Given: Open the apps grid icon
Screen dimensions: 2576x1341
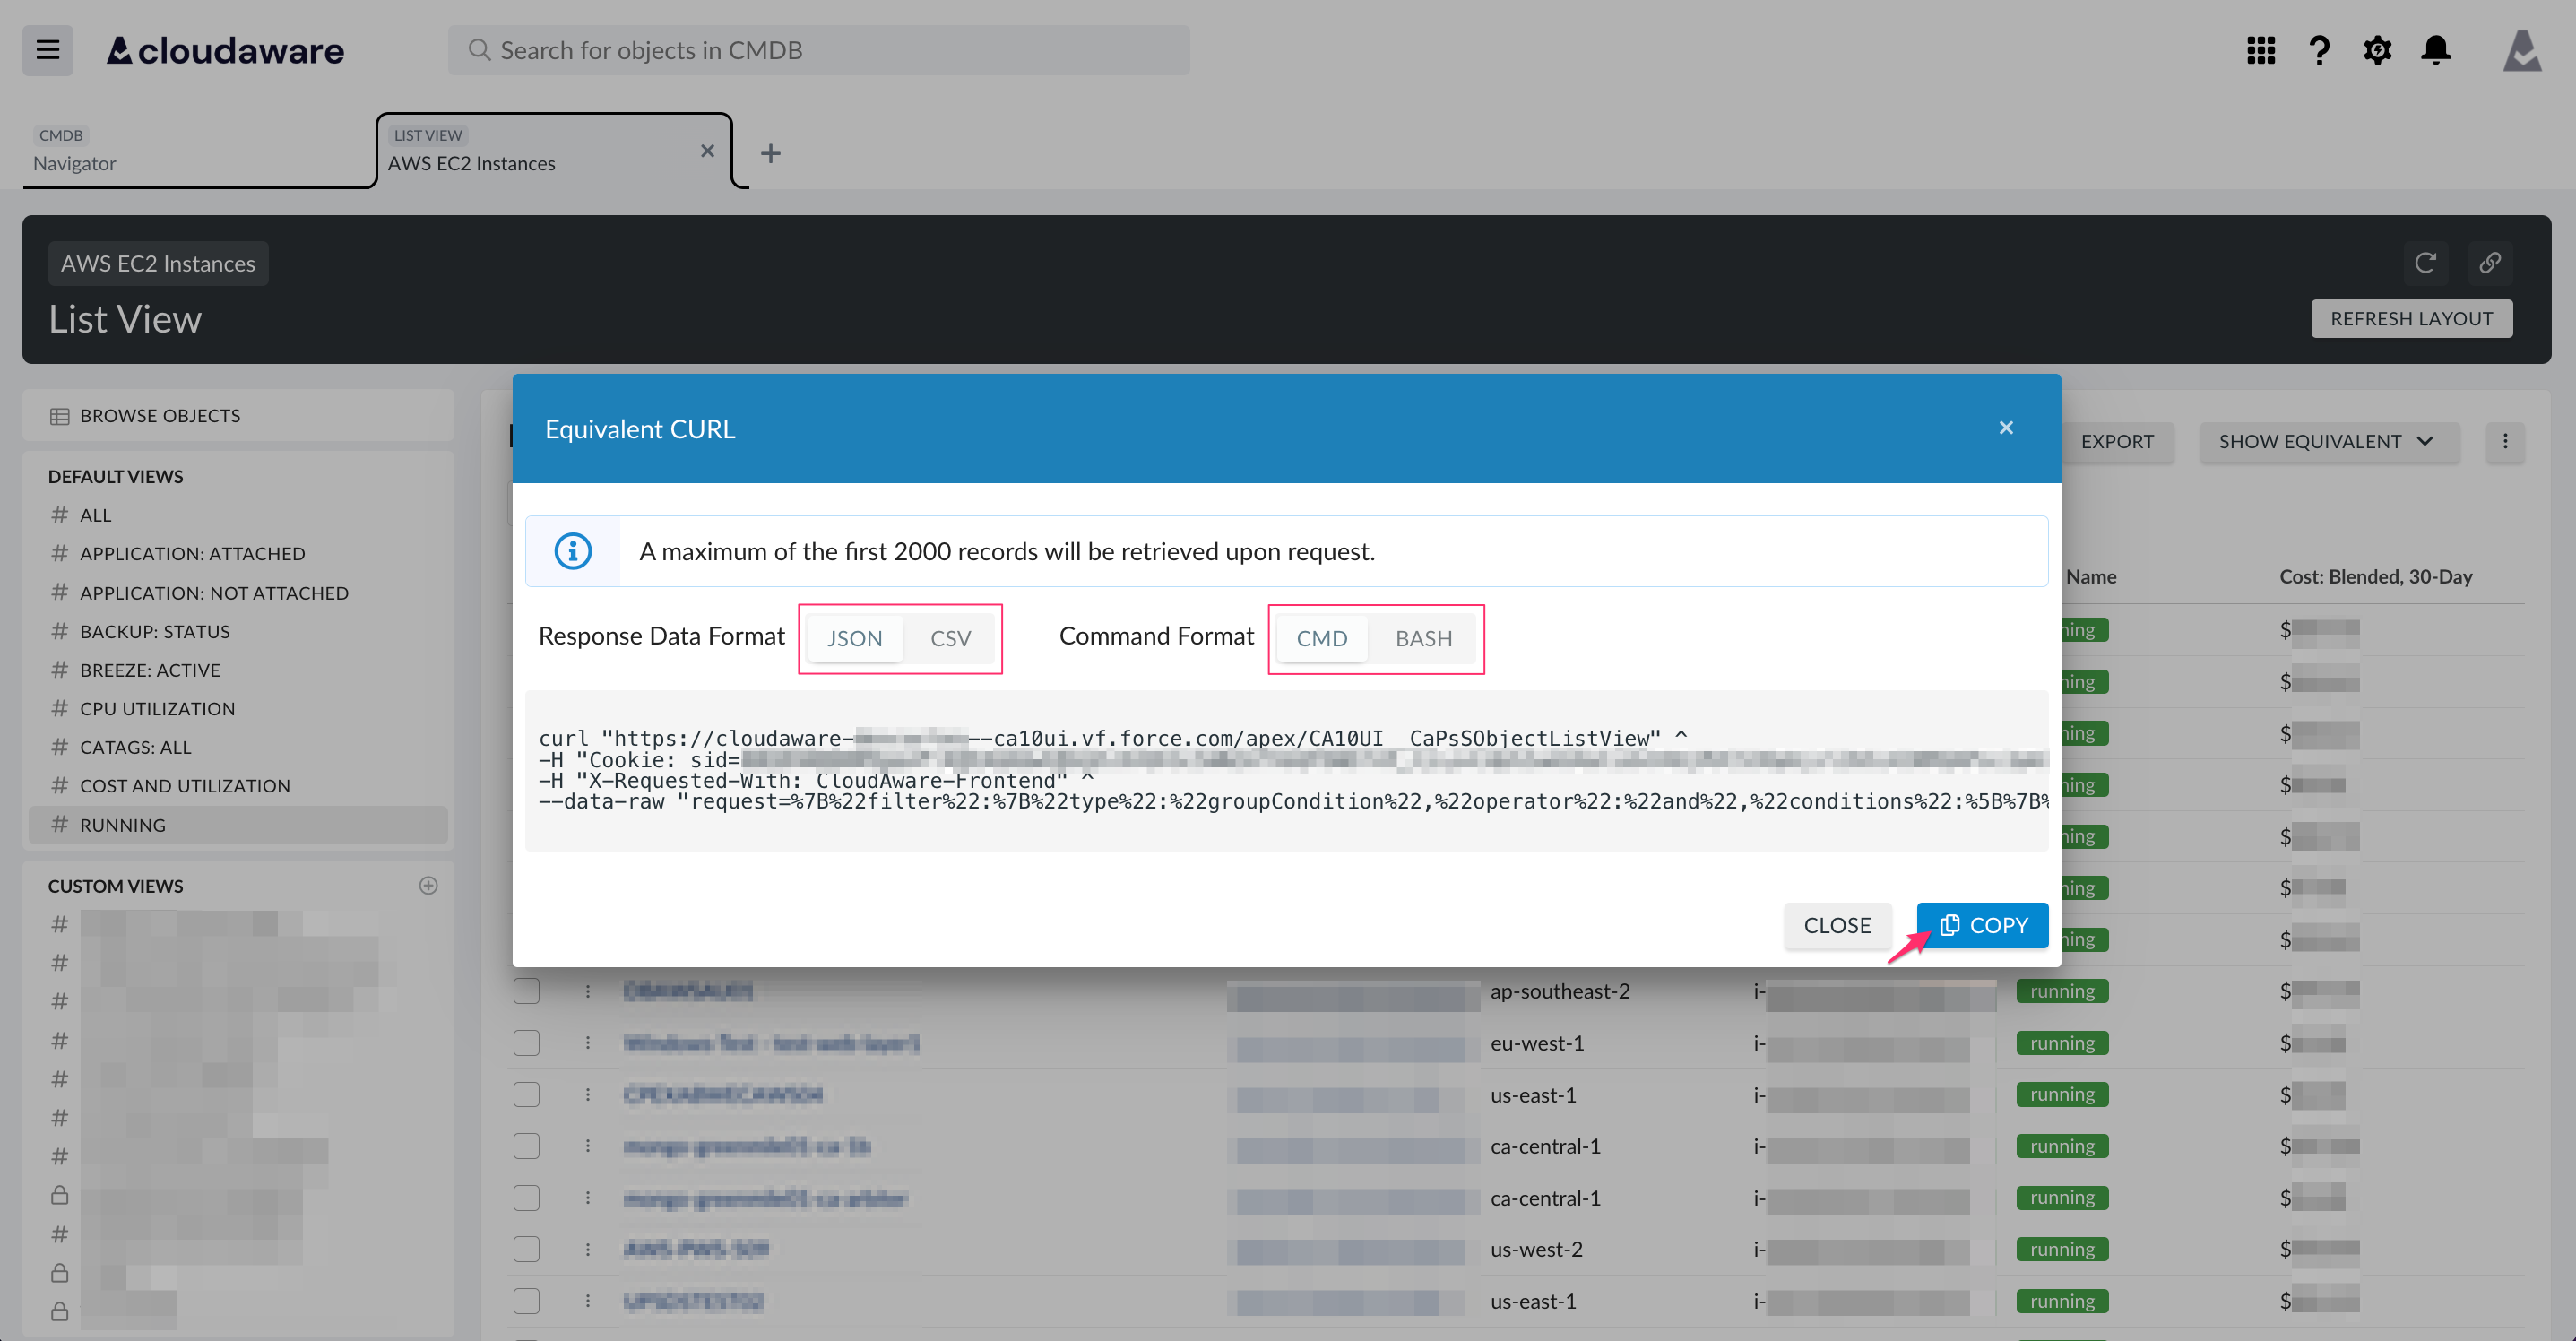Looking at the screenshot, I should pyautogui.click(x=2260, y=49).
